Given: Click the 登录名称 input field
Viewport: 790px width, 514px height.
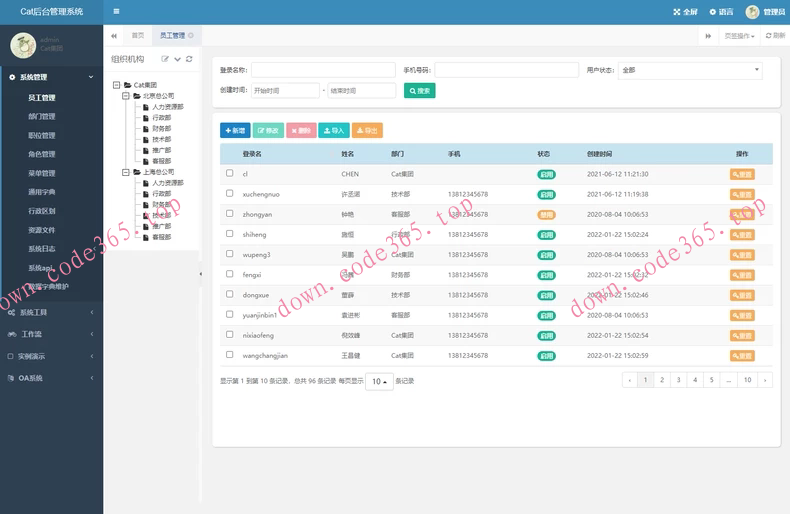Looking at the screenshot, I should tap(323, 70).
